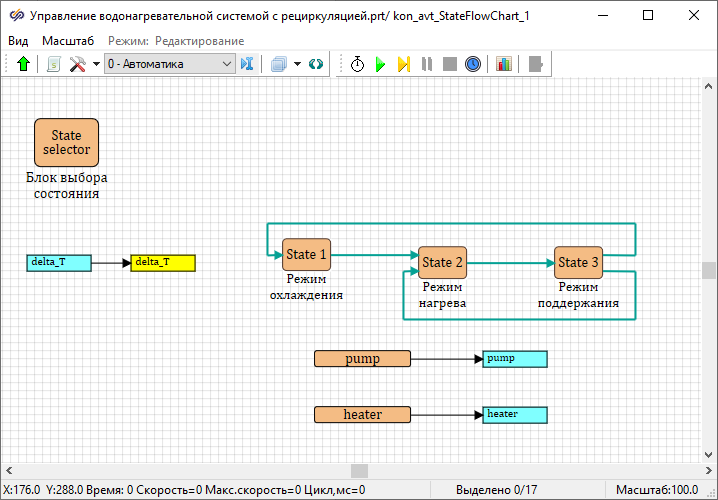Viewport: 718px width, 500px height.
Task: Click the blue clock icon
Action: 472,64
